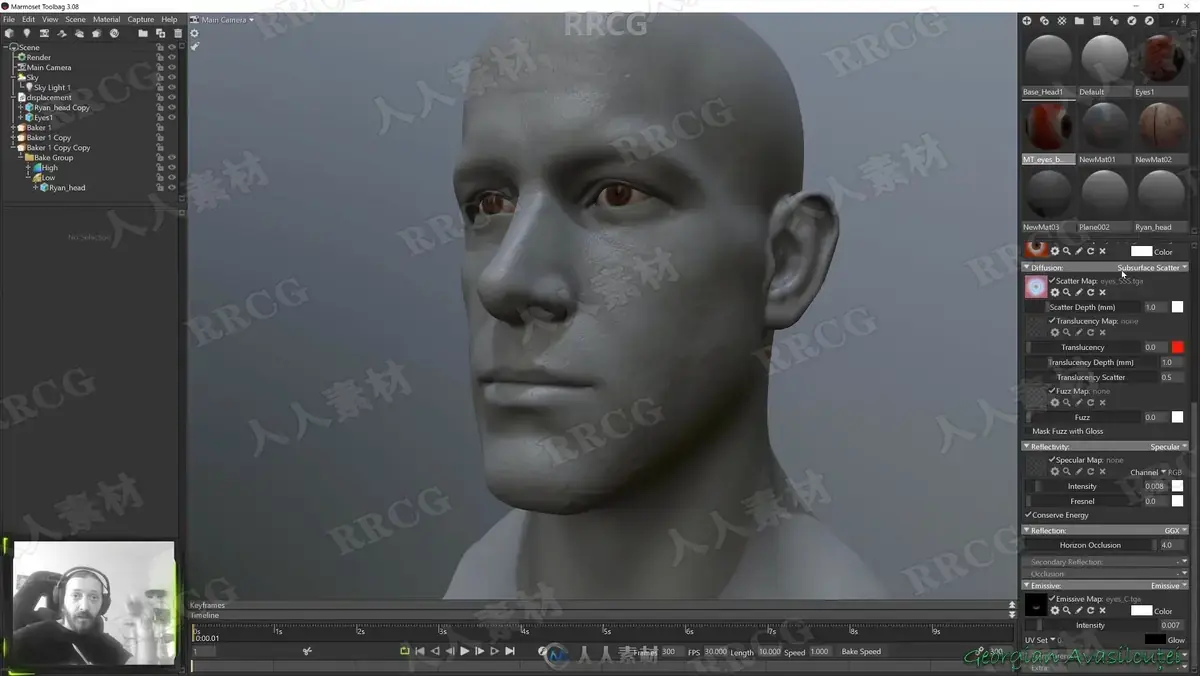Reload the Emissive Map texture

point(1091,610)
